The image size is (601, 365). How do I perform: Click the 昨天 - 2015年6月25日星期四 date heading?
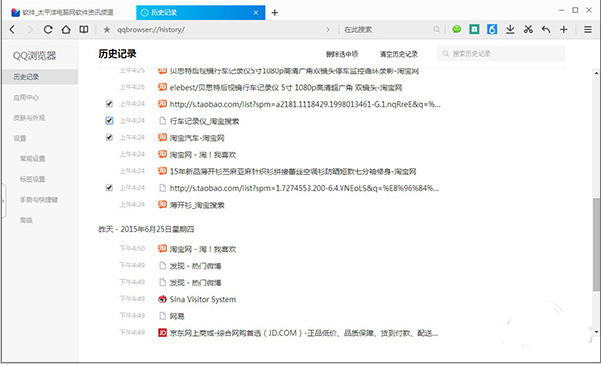point(146,229)
